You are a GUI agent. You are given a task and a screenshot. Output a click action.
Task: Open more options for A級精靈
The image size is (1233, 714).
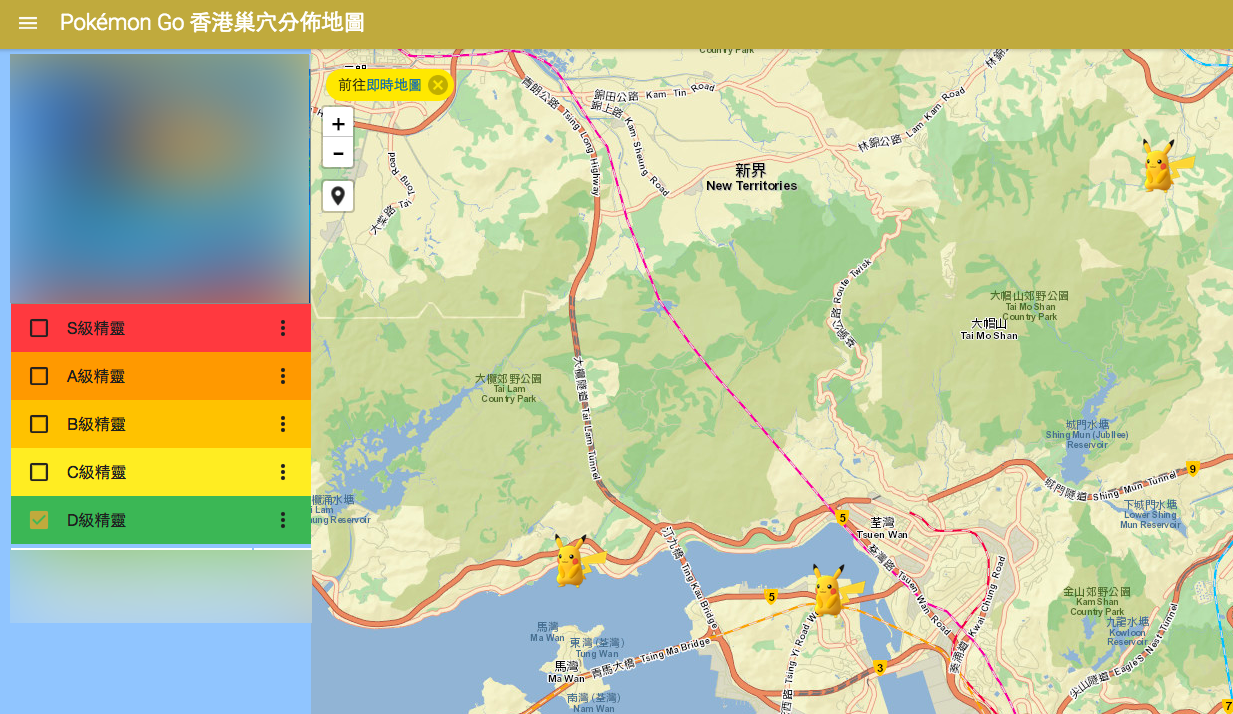tap(283, 376)
